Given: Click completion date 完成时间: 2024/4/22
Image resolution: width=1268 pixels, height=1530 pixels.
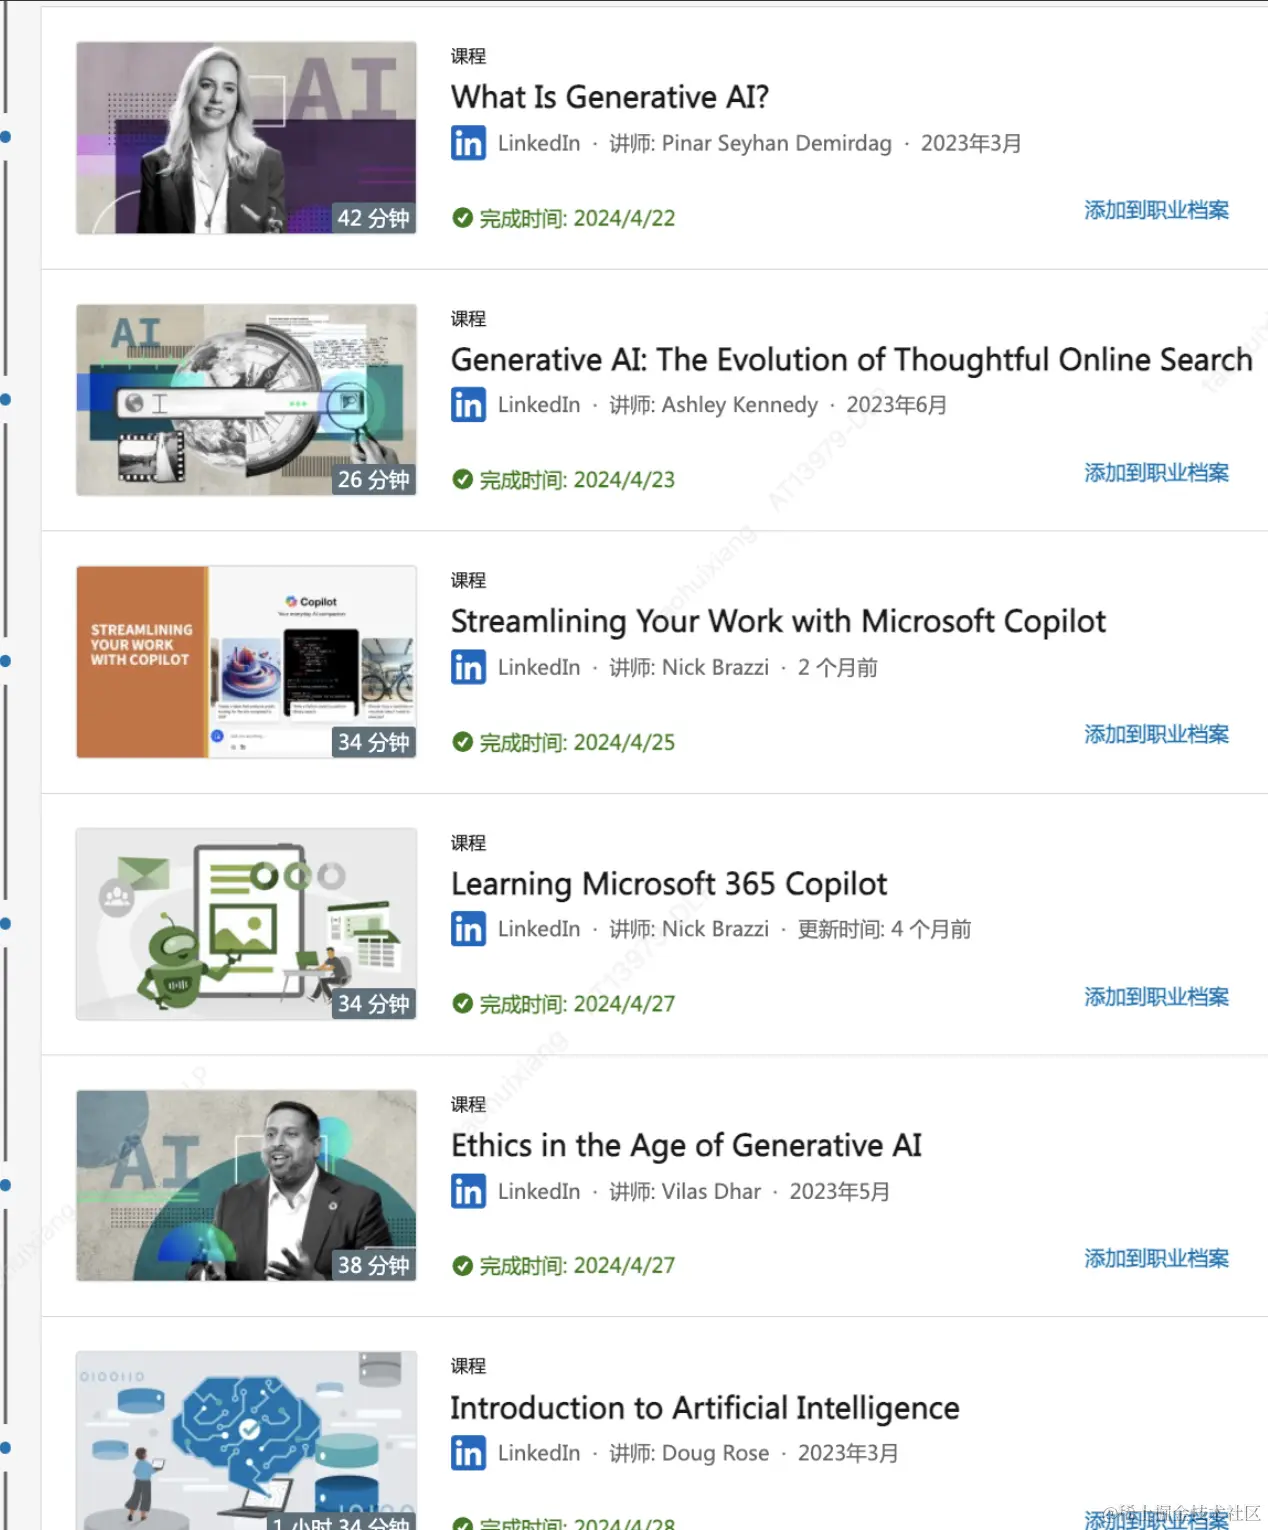Looking at the screenshot, I should point(577,218).
